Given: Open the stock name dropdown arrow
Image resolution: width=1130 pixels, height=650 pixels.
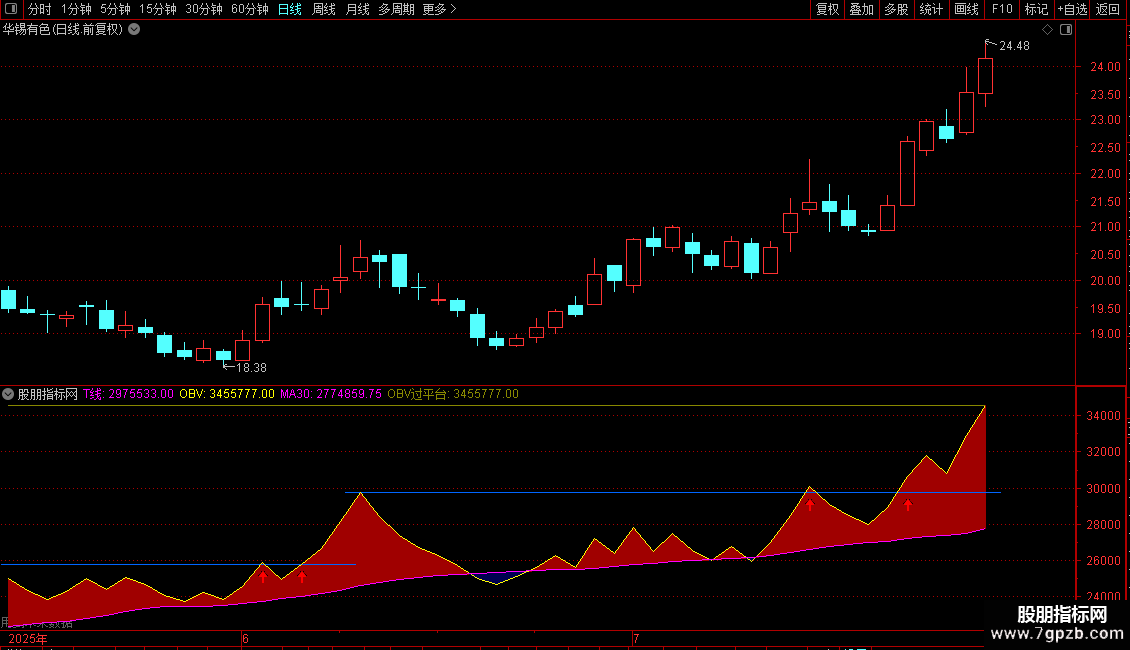Looking at the screenshot, I should (x=134, y=30).
